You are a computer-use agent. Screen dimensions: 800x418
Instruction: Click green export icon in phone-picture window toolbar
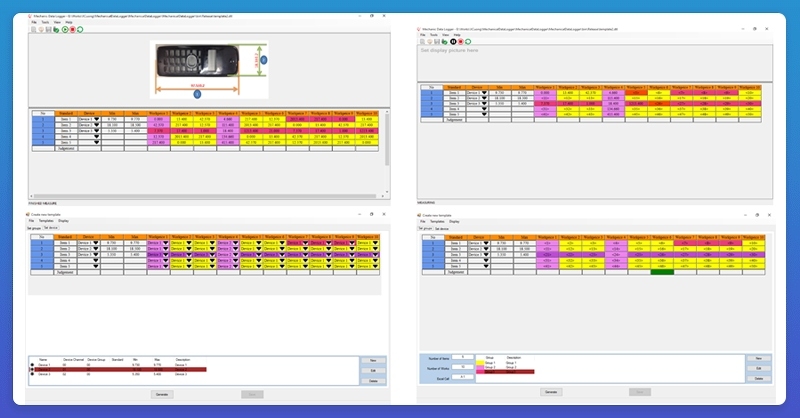(x=56, y=30)
